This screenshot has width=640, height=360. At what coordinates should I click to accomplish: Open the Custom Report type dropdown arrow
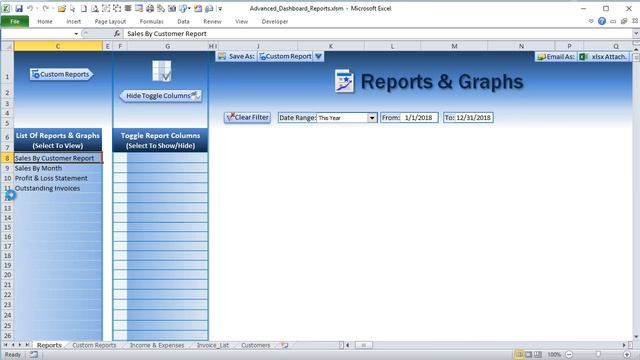click(318, 56)
